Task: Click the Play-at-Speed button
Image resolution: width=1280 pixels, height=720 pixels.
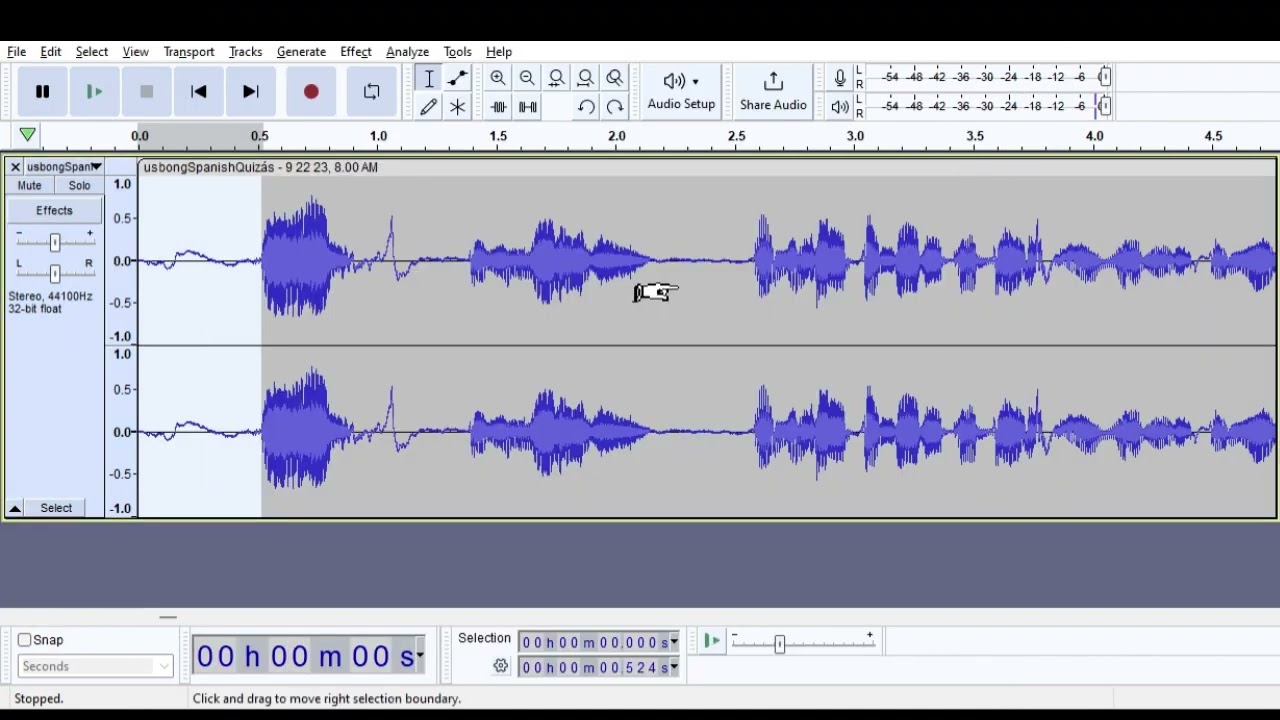Action: 711,641
